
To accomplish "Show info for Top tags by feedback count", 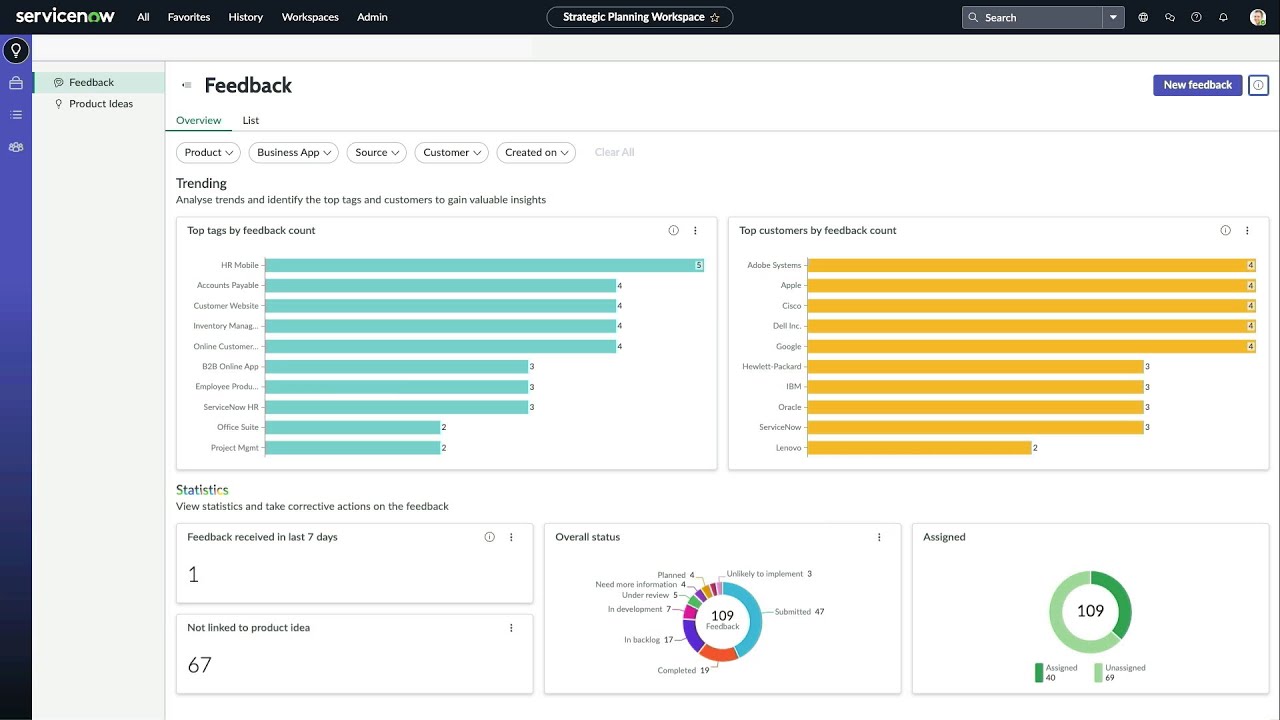I will click(x=673, y=230).
